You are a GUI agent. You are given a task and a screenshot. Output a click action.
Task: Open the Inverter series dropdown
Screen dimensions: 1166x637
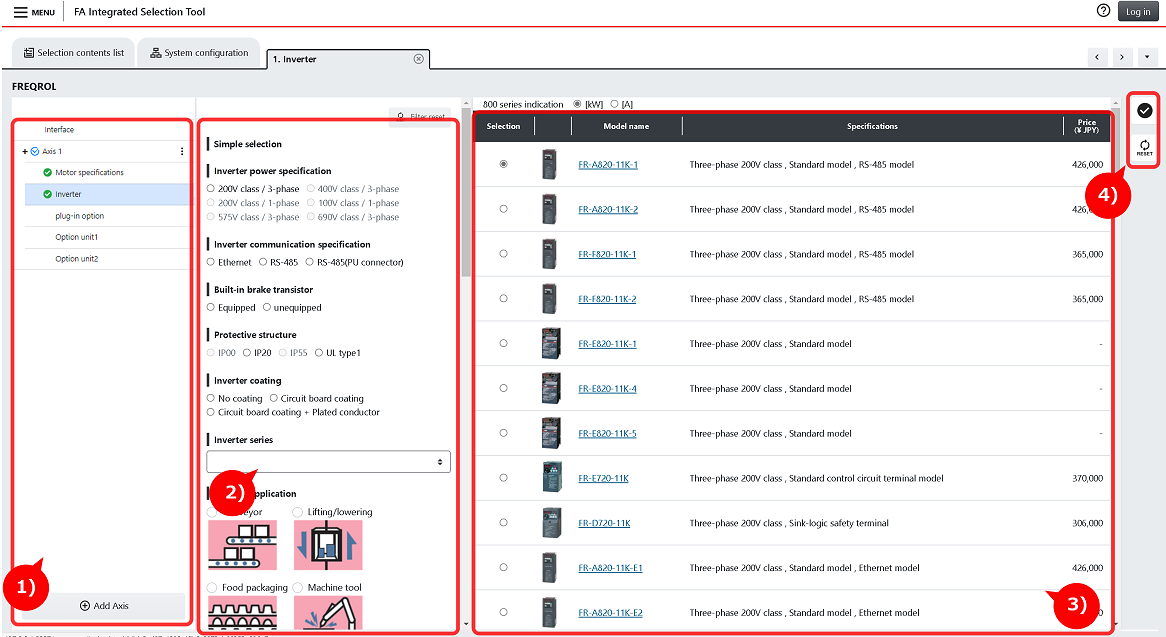tap(328, 462)
